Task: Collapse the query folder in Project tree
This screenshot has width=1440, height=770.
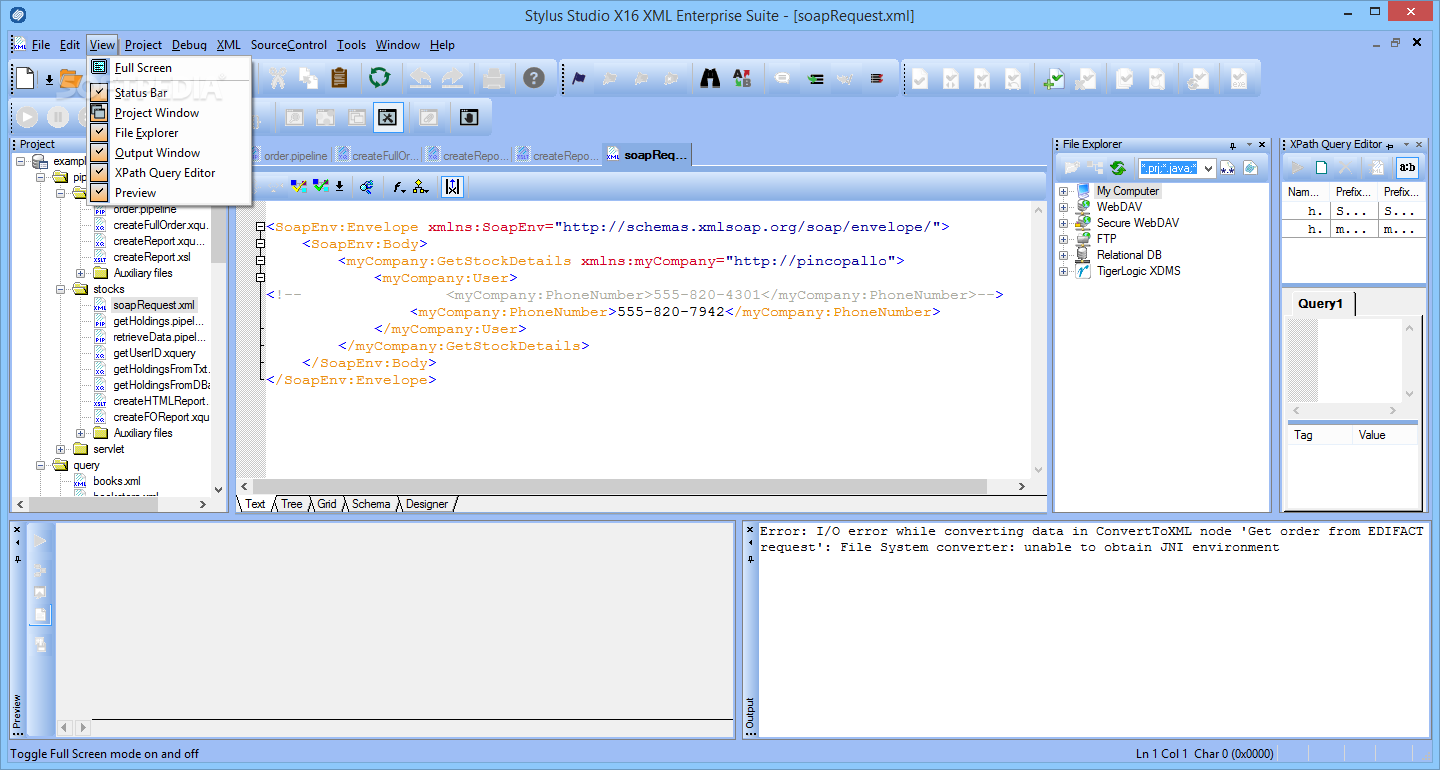Action: point(41,465)
